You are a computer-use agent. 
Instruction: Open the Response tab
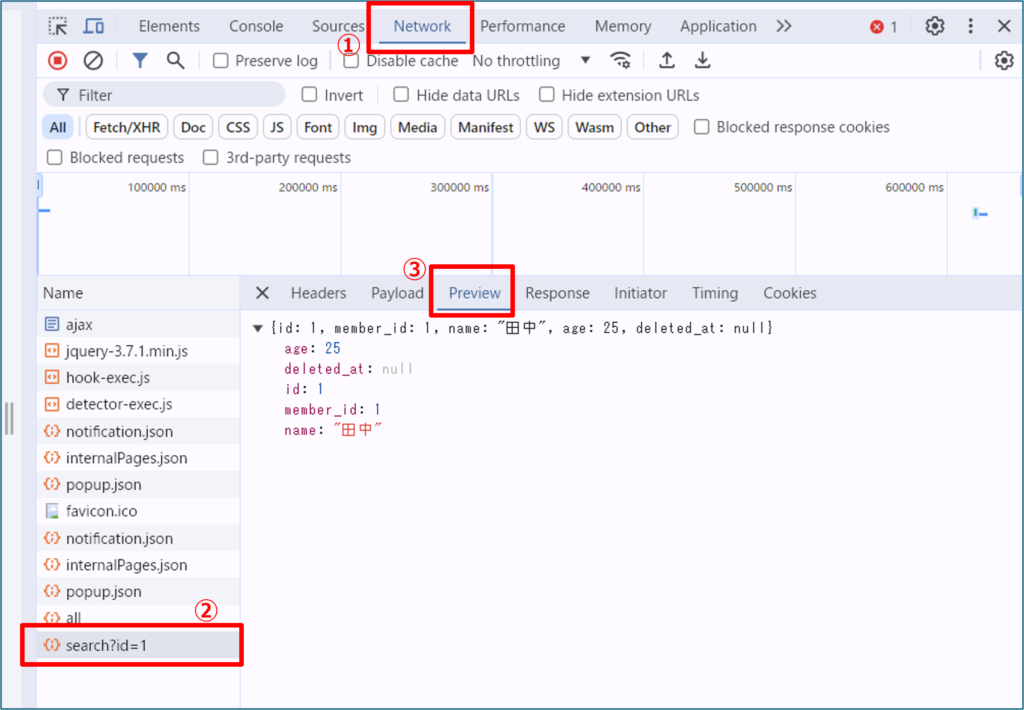click(x=557, y=293)
